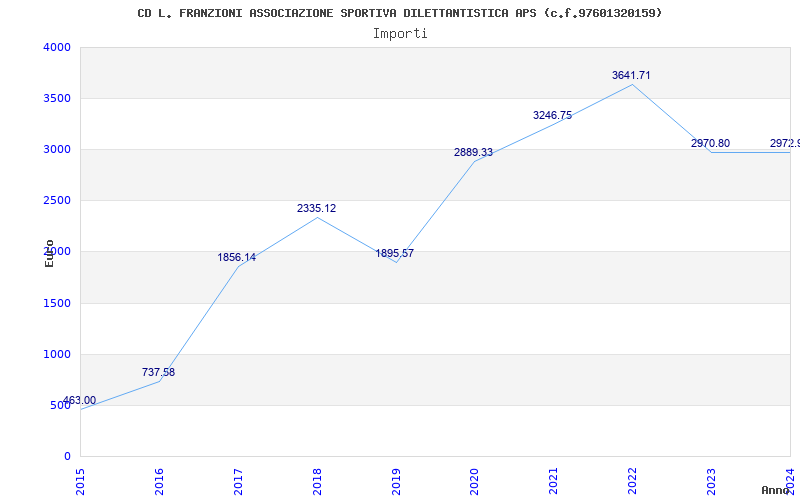800x500 pixels.
Task: Choose the 2020 axis label
Action: pyautogui.click(x=475, y=481)
